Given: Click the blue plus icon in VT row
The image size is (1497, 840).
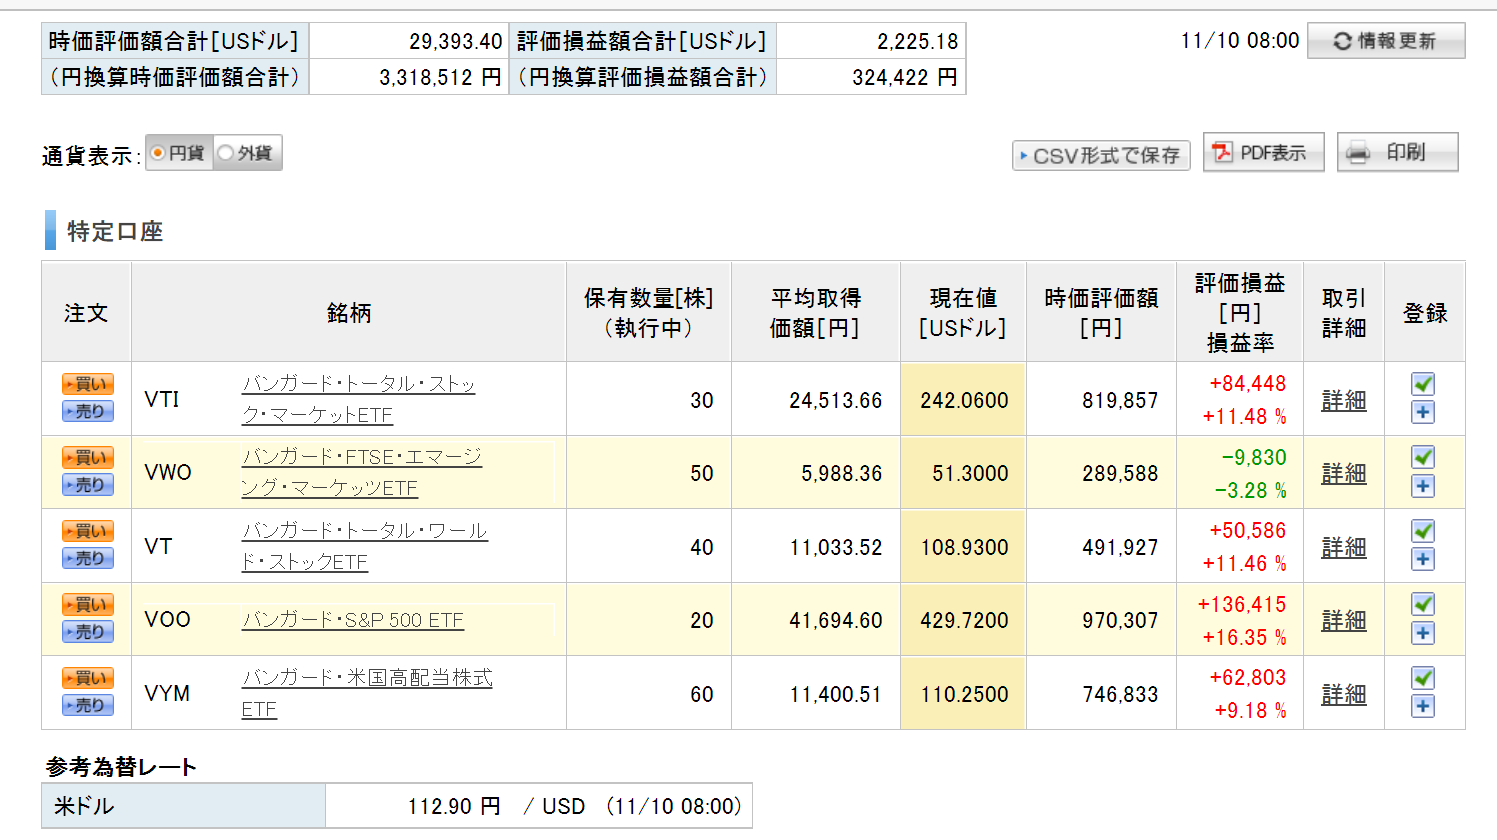Looking at the screenshot, I should 1423,559.
